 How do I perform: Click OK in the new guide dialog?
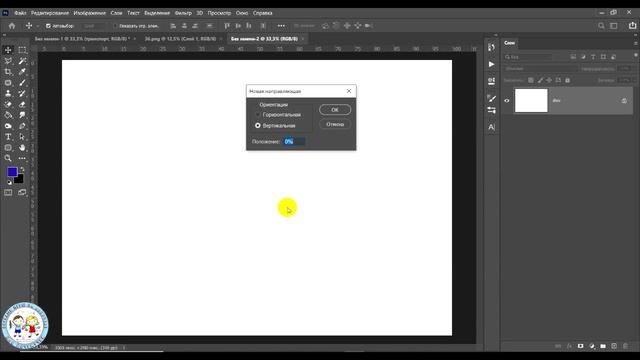pyautogui.click(x=335, y=110)
